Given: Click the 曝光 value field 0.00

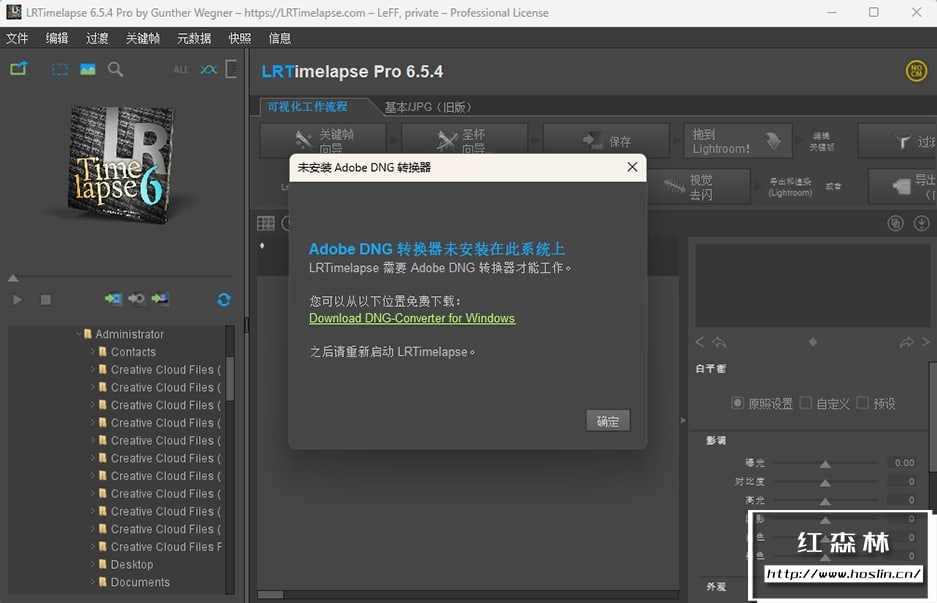Looking at the screenshot, I should [904, 463].
